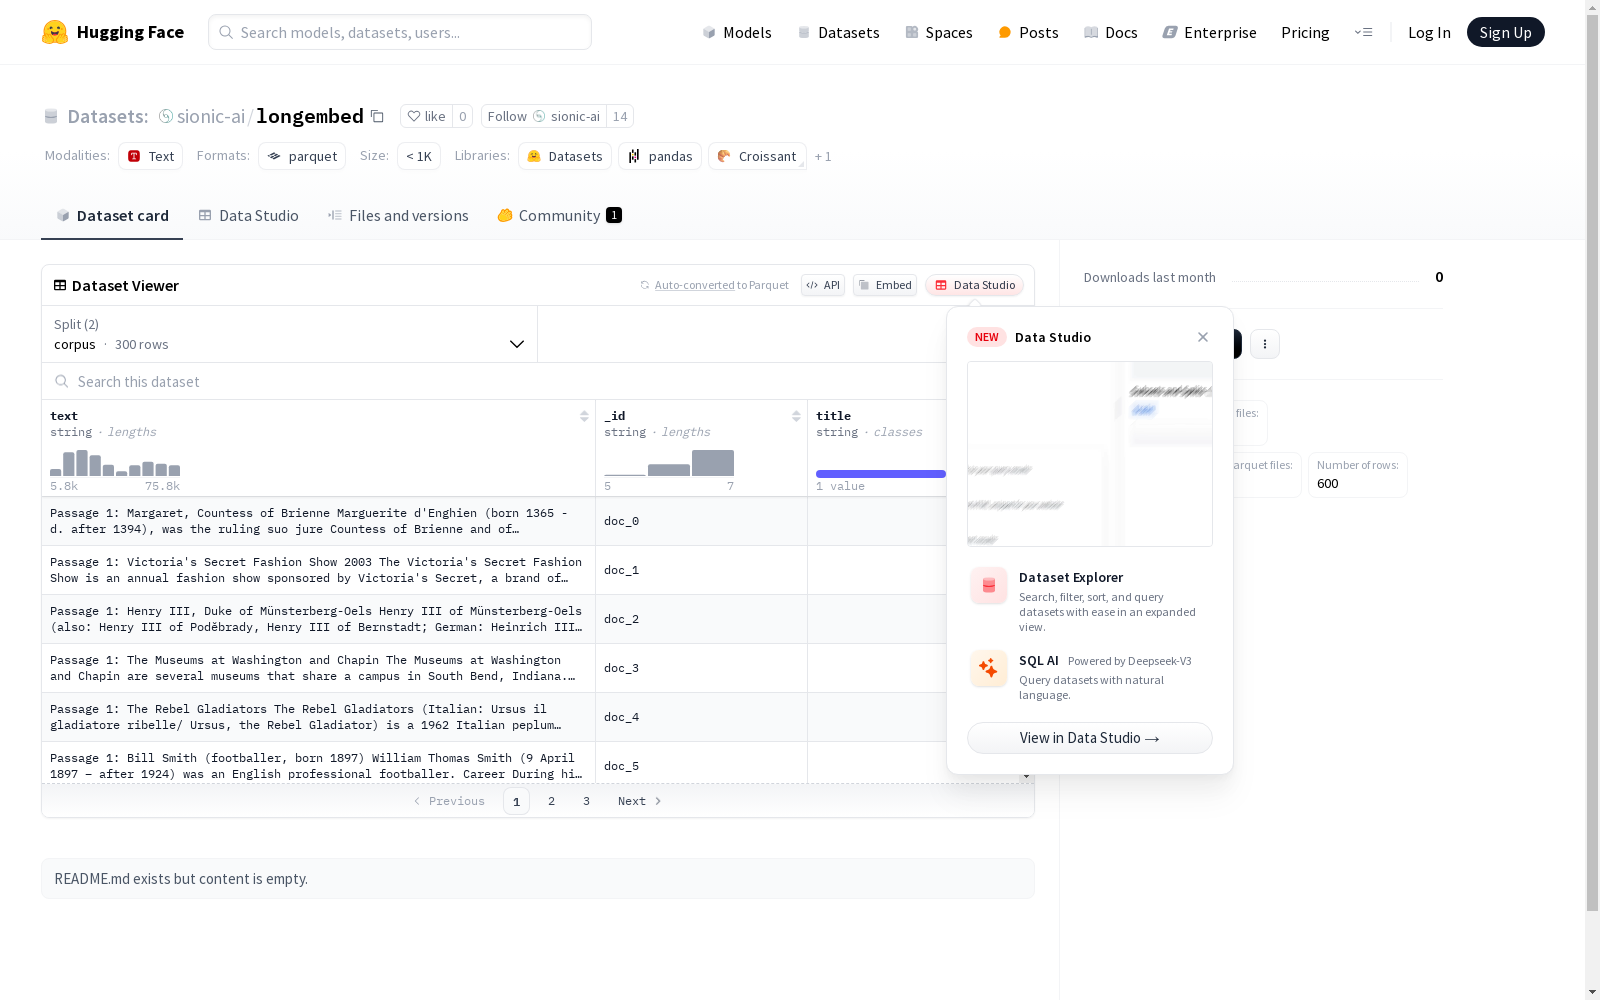Go to page 3 of the dataset
The width and height of the screenshot is (1600, 1000).
point(586,801)
